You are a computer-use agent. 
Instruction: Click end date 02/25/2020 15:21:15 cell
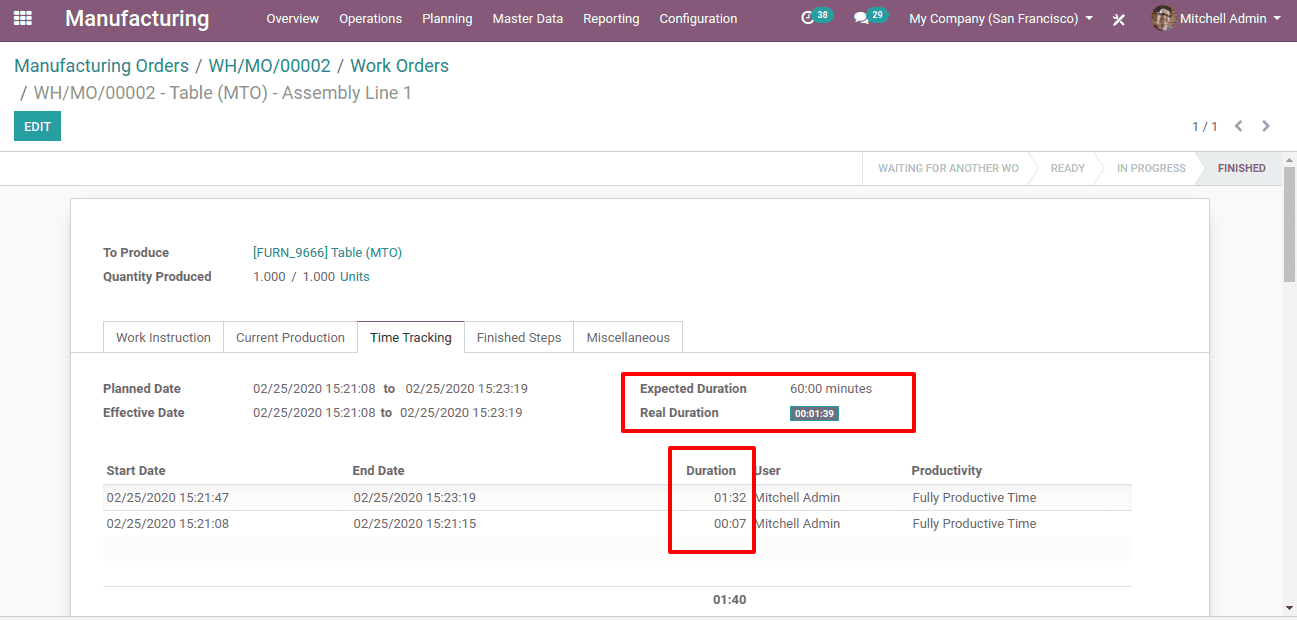click(x=414, y=524)
